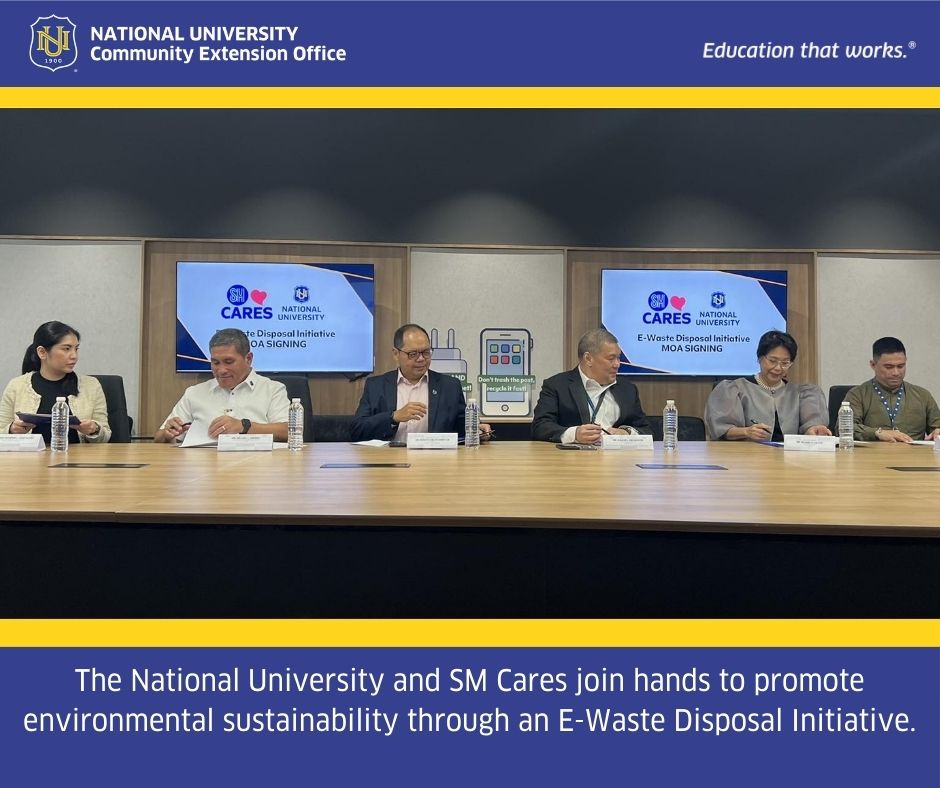Click the National University logo on the right screen
This screenshot has width=940, height=788.
click(718, 307)
